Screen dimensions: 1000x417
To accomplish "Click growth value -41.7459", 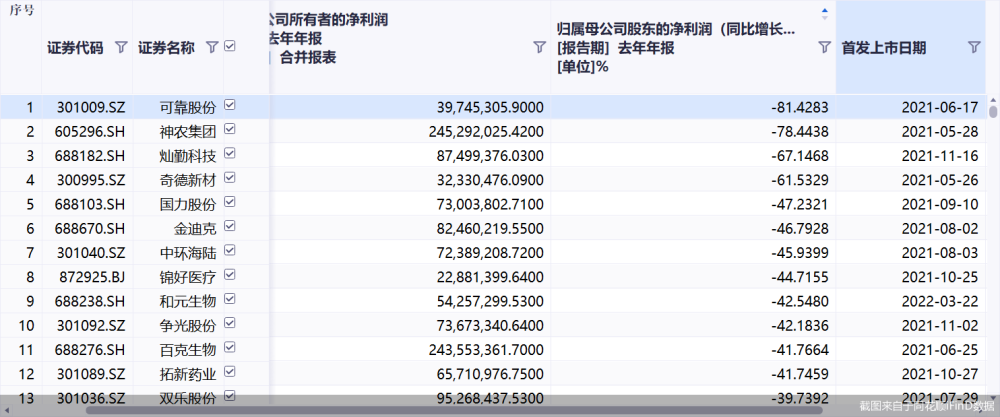I will (800, 374).
